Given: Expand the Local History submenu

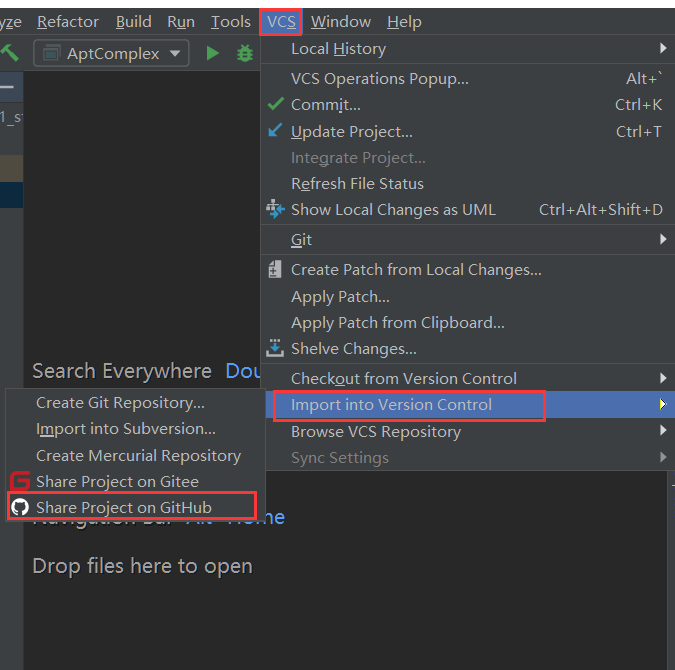Looking at the screenshot, I should (468, 49).
